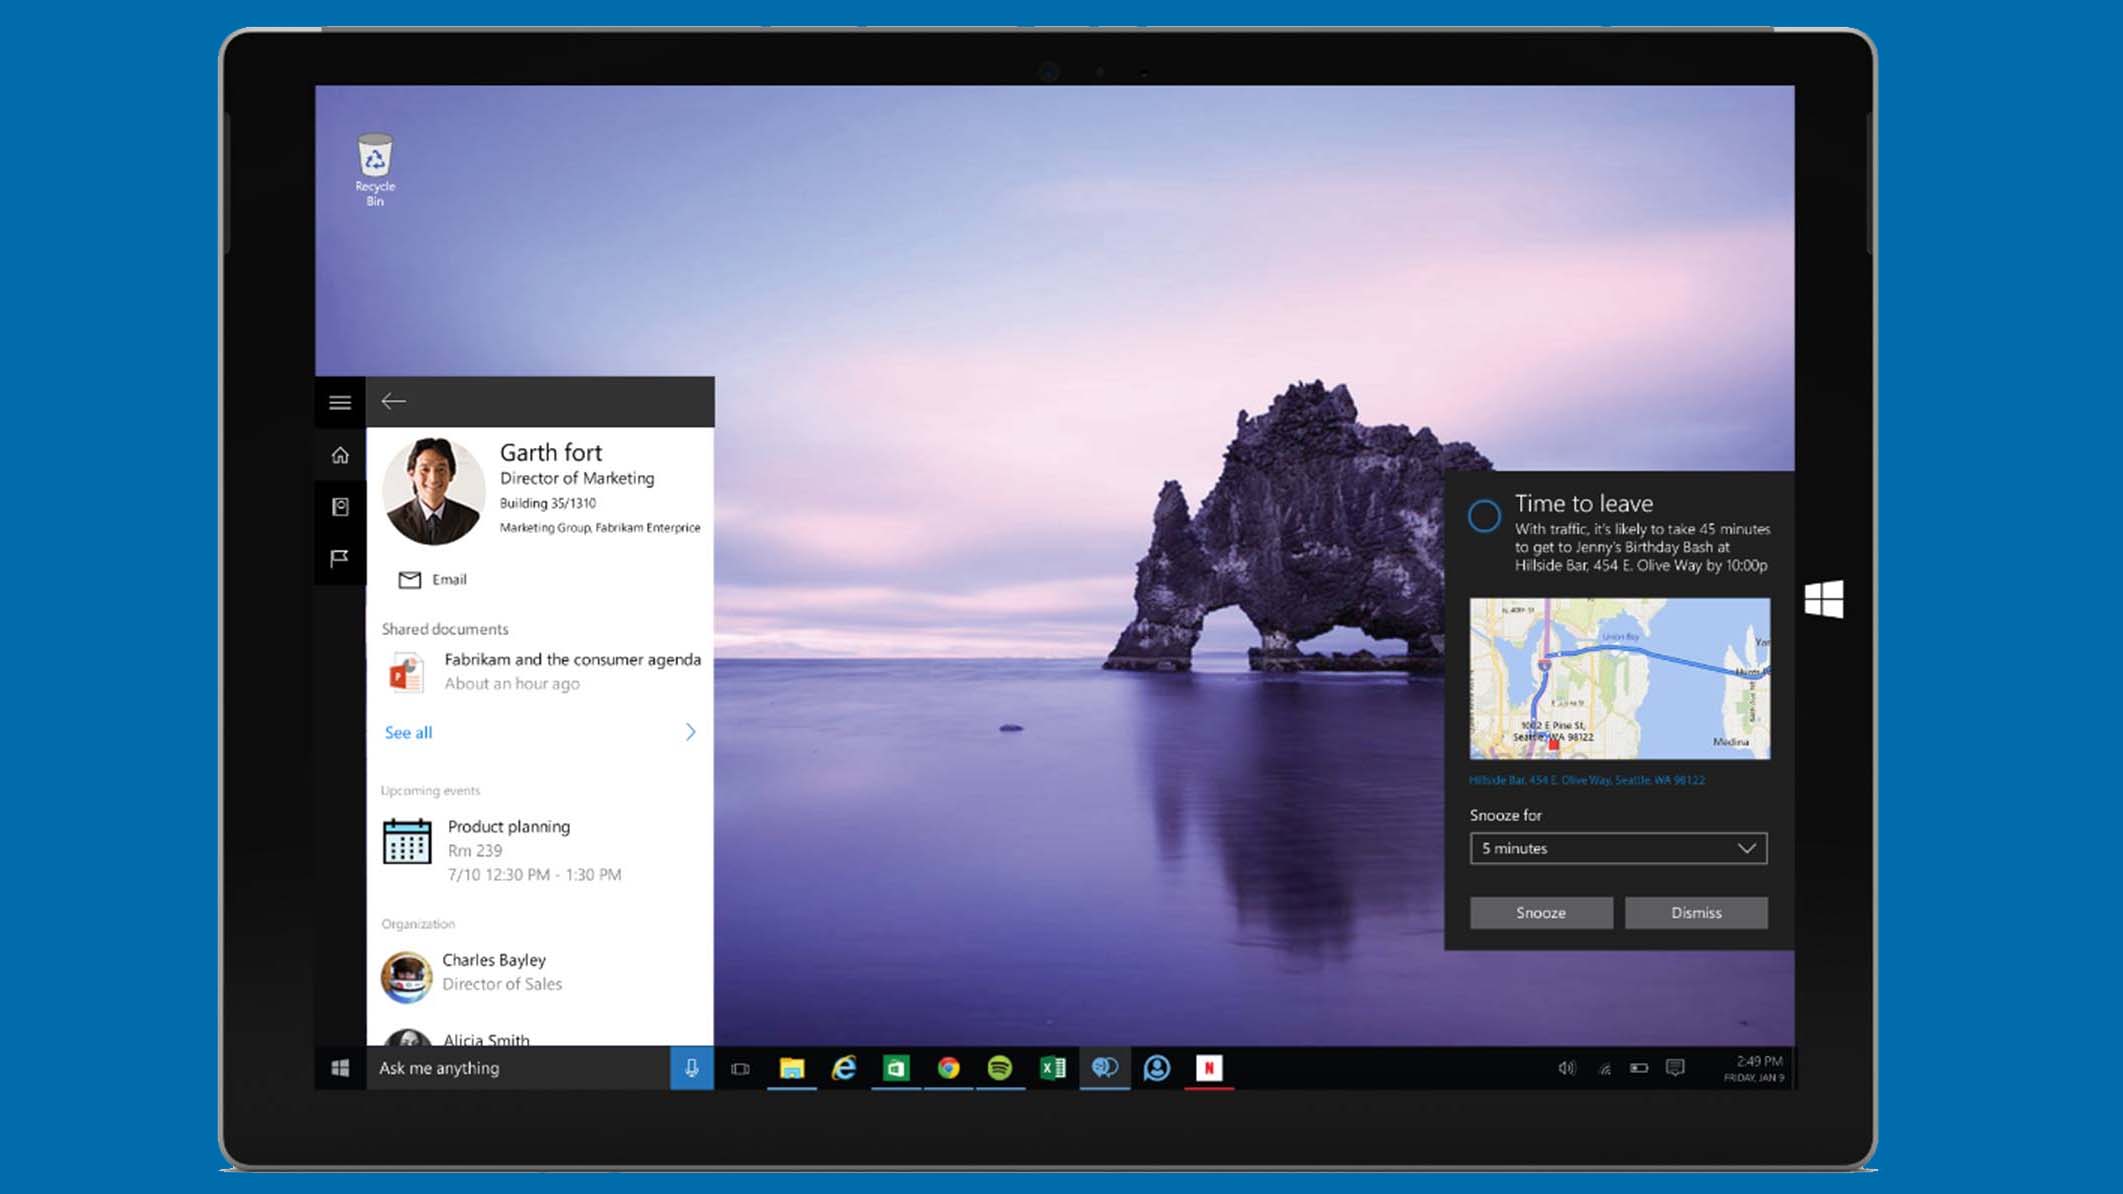The width and height of the screenshot is (2123, 1194).
Task: Click the Snooze button on notification
Action: click(x=1541, y=913)
